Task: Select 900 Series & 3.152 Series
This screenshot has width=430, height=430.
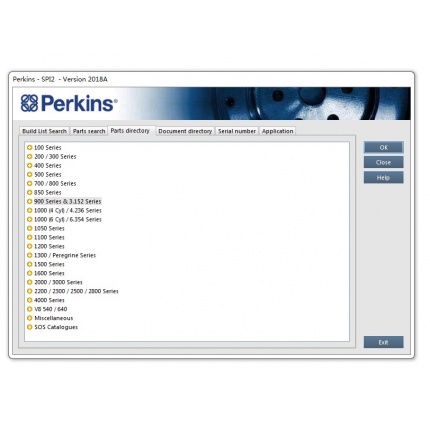Action: pos(68,201)
